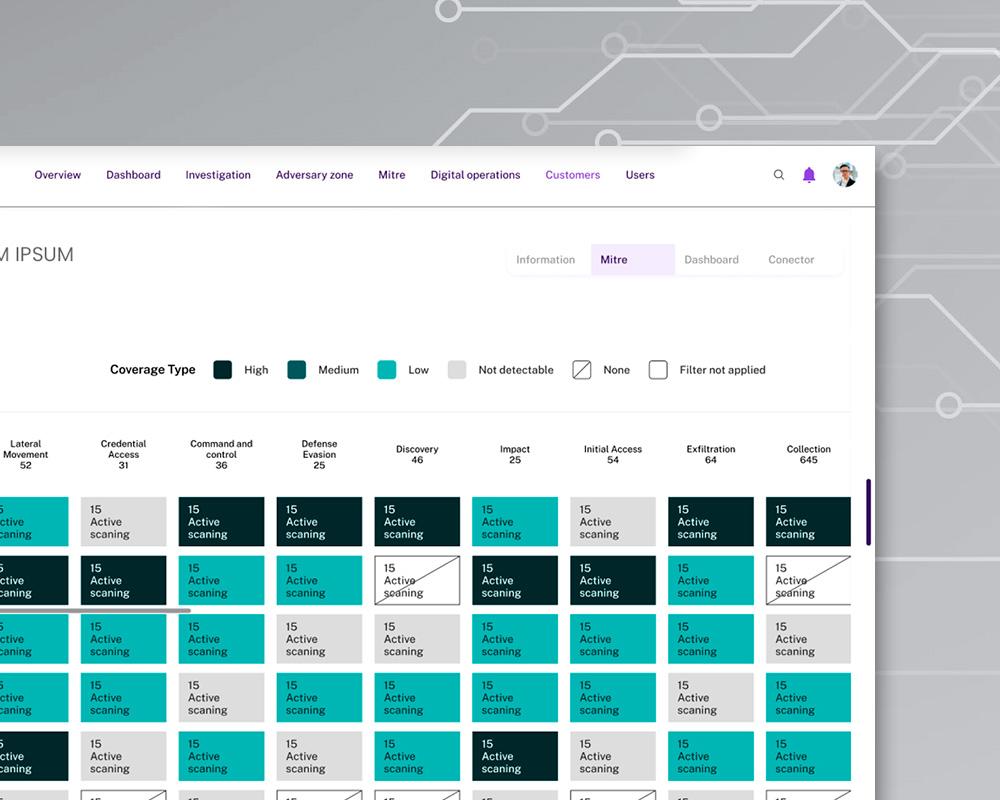Image resolution: width=1000 pixels, height=800 pixels.
Task: Toggle the High coverage legend swatch
Action: point(222,370)
